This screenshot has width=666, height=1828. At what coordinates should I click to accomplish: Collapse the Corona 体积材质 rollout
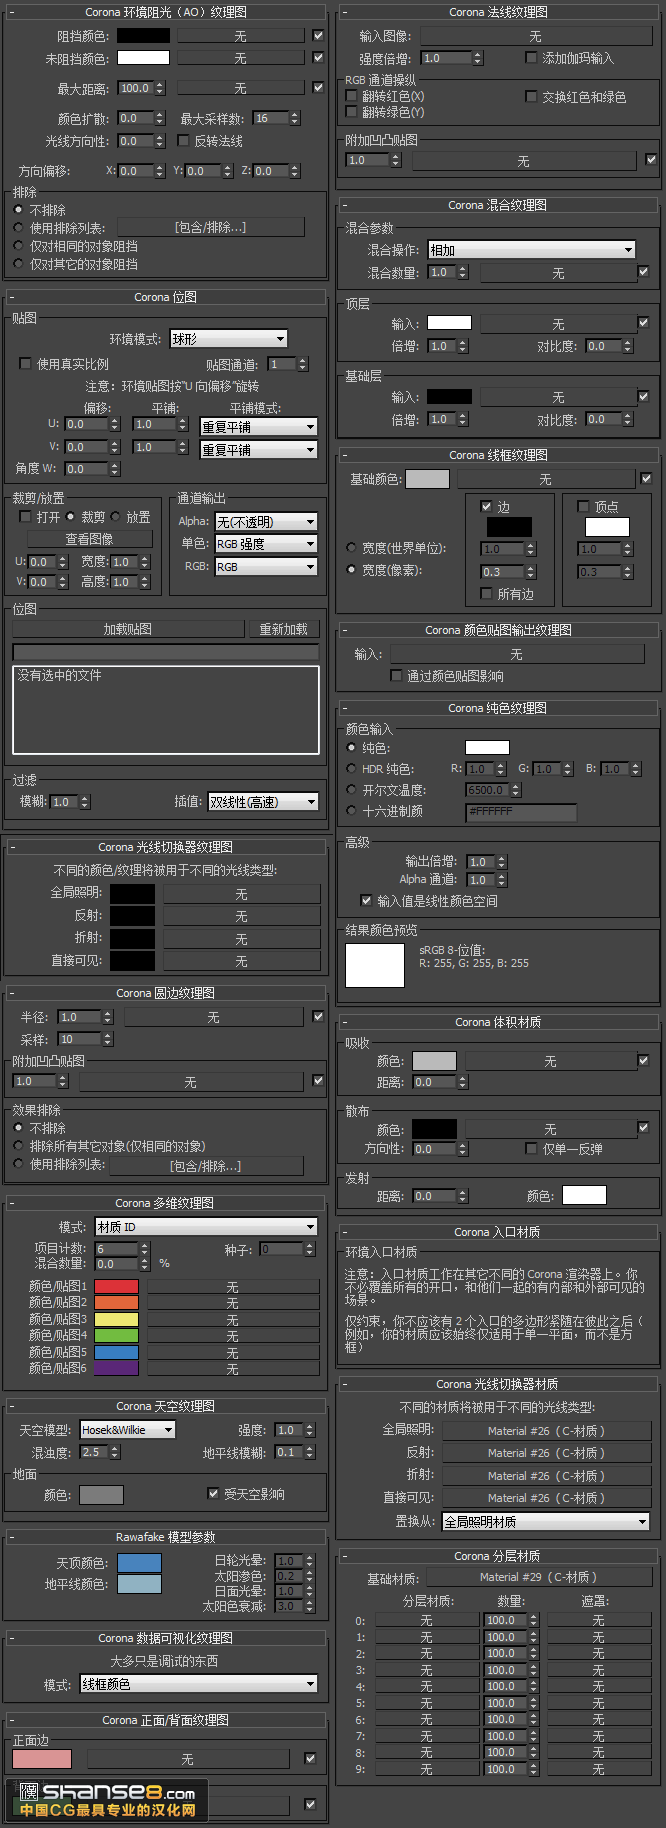pos(498,1022)
